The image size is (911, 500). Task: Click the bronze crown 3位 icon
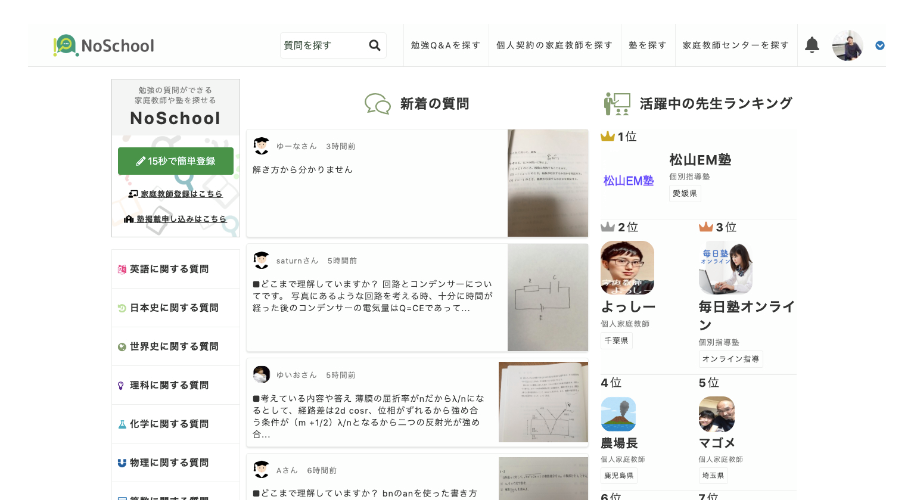click(706, 226)
